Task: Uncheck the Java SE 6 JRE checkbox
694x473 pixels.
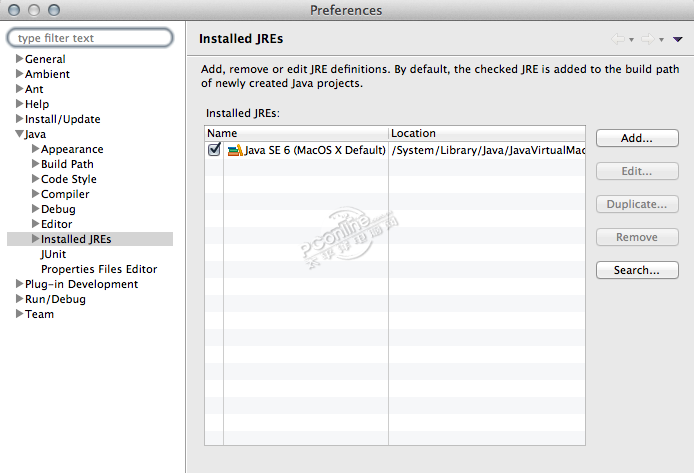Action: click(x=214, y=150)
